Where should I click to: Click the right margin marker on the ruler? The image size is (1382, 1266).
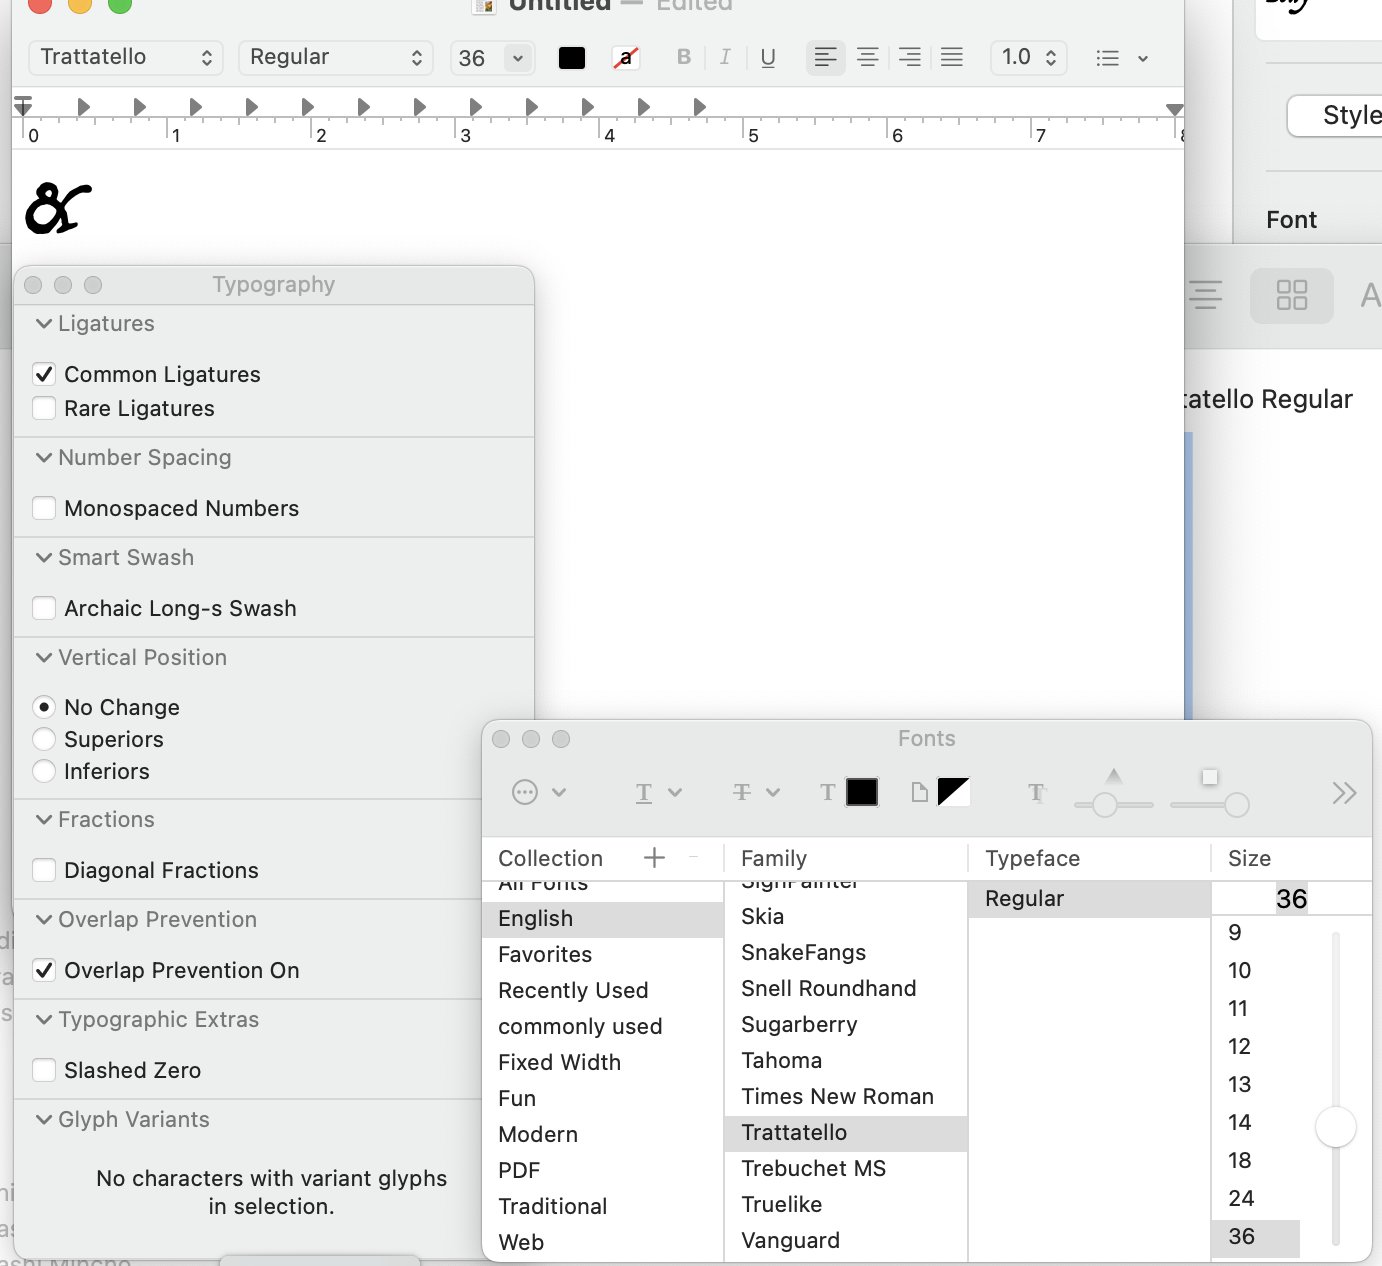pyautogui.click(x=1175, y=109)
